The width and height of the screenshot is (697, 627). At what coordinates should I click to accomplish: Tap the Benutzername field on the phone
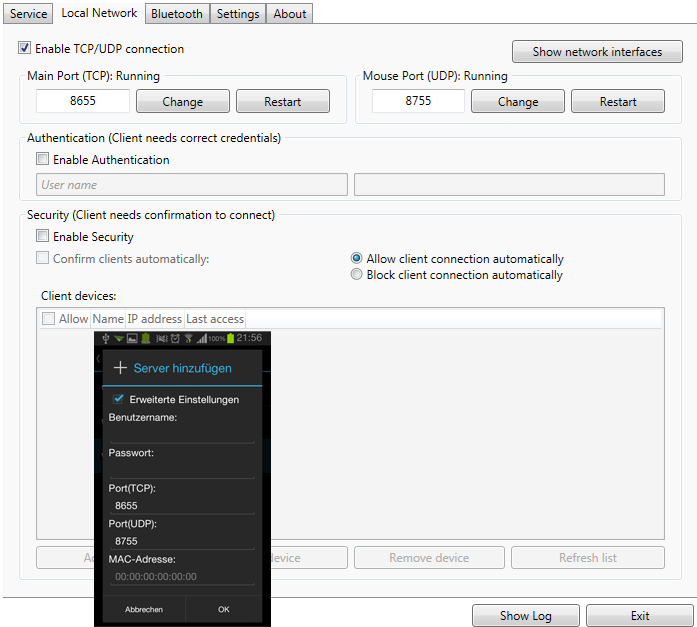tap(182, 434)
